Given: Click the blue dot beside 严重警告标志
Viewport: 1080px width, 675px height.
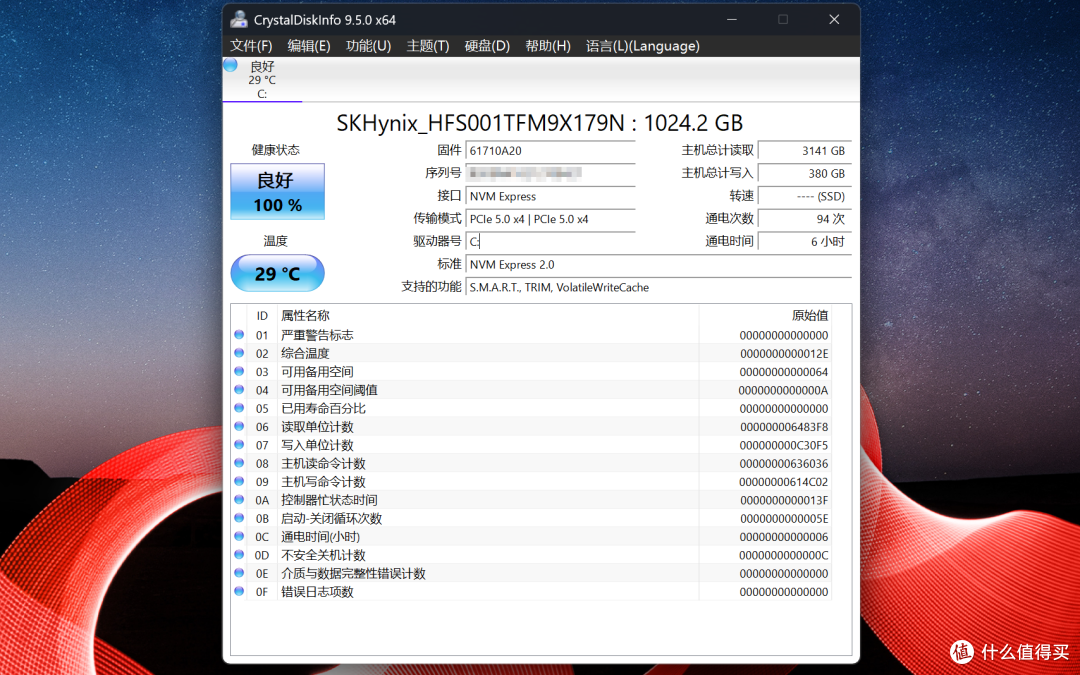Looking at the screenshot, I should pos(238,335).
